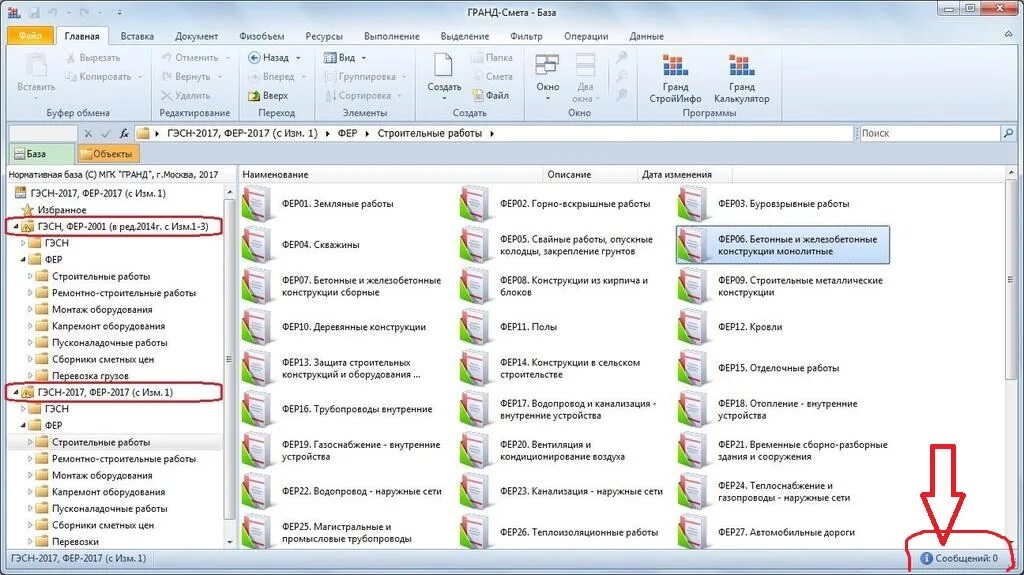Open ФЕР11. Полы book
Viewport: 1024px width, 575px height.
coord(509,327)
